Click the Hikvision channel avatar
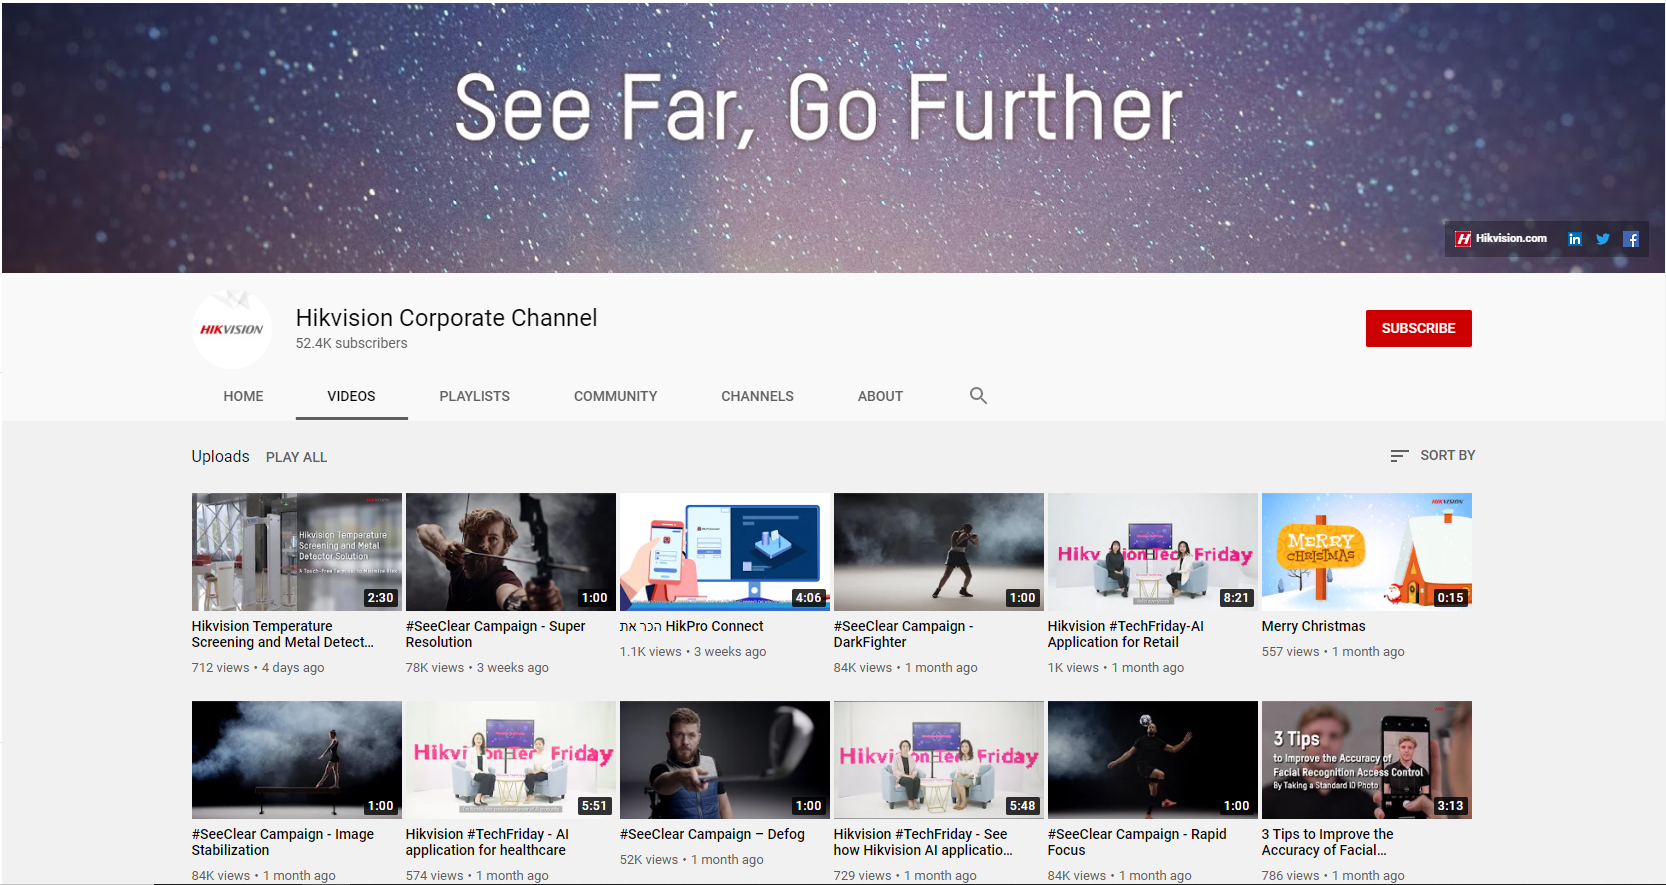Viewport: 1666px width, 885px height. tap(232, 329)
